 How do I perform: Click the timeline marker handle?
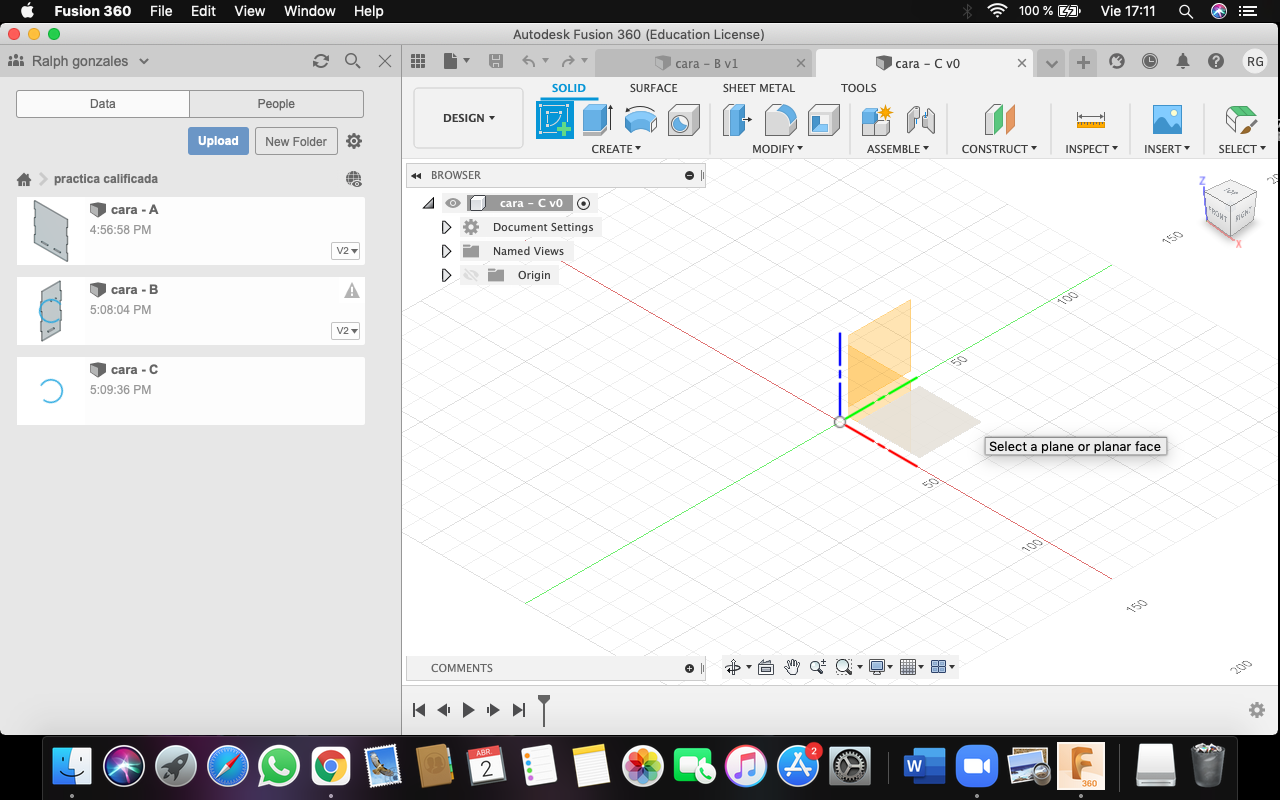(x=544, y=710)
